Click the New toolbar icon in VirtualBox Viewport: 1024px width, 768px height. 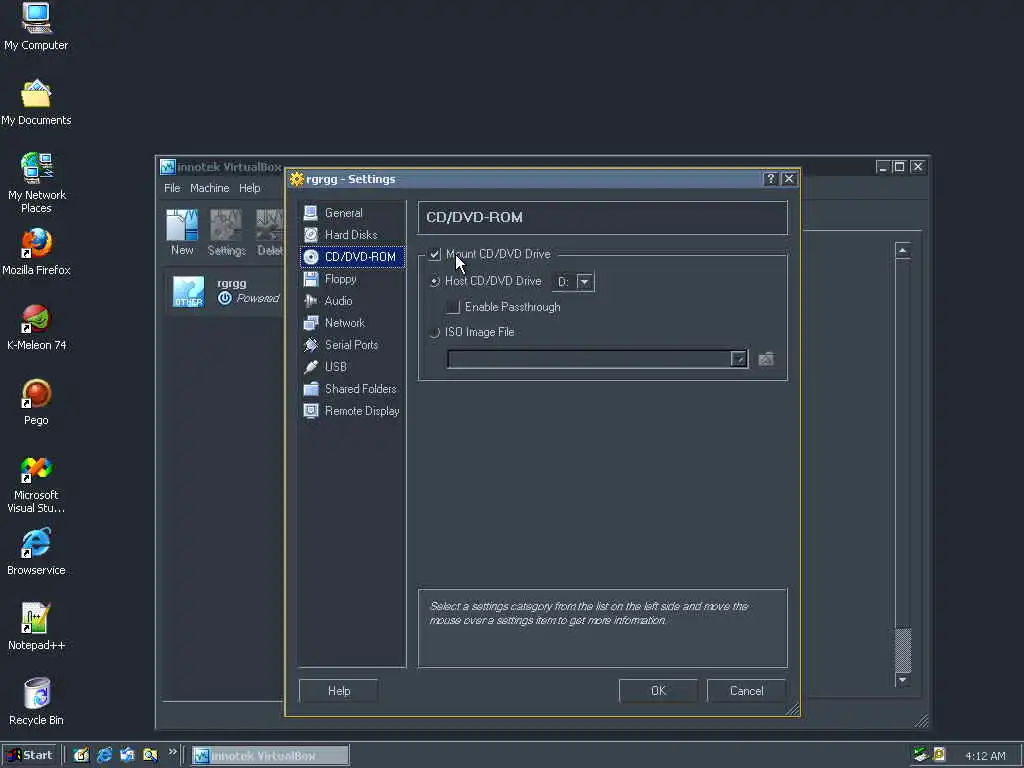[182, 232]
